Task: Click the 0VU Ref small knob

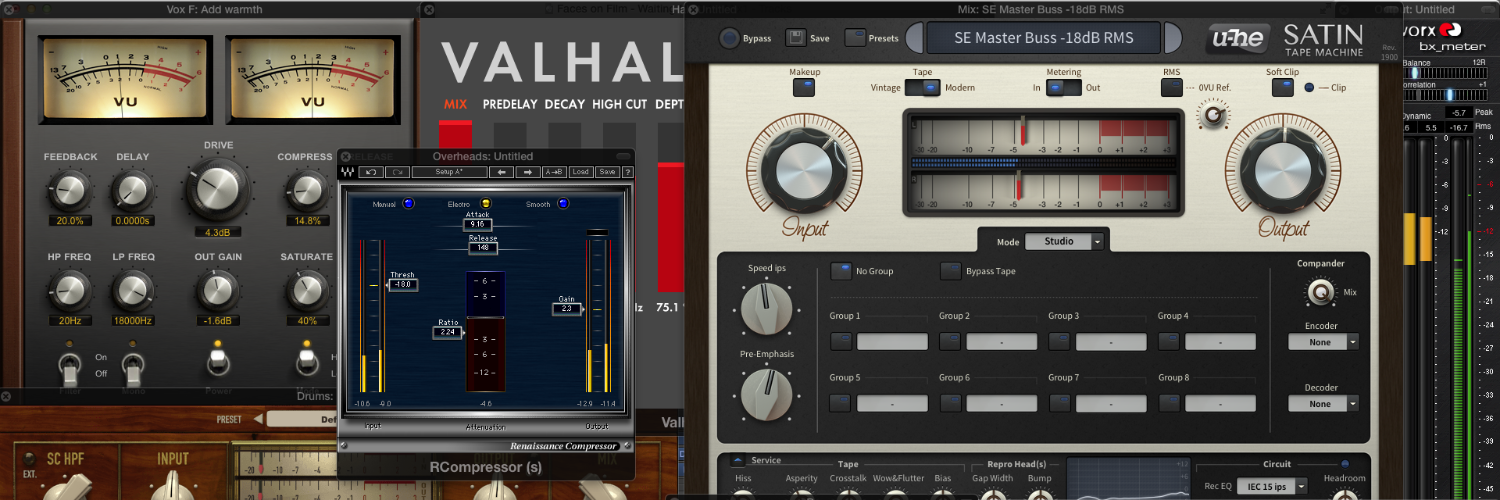Action: pos(1214,117)
